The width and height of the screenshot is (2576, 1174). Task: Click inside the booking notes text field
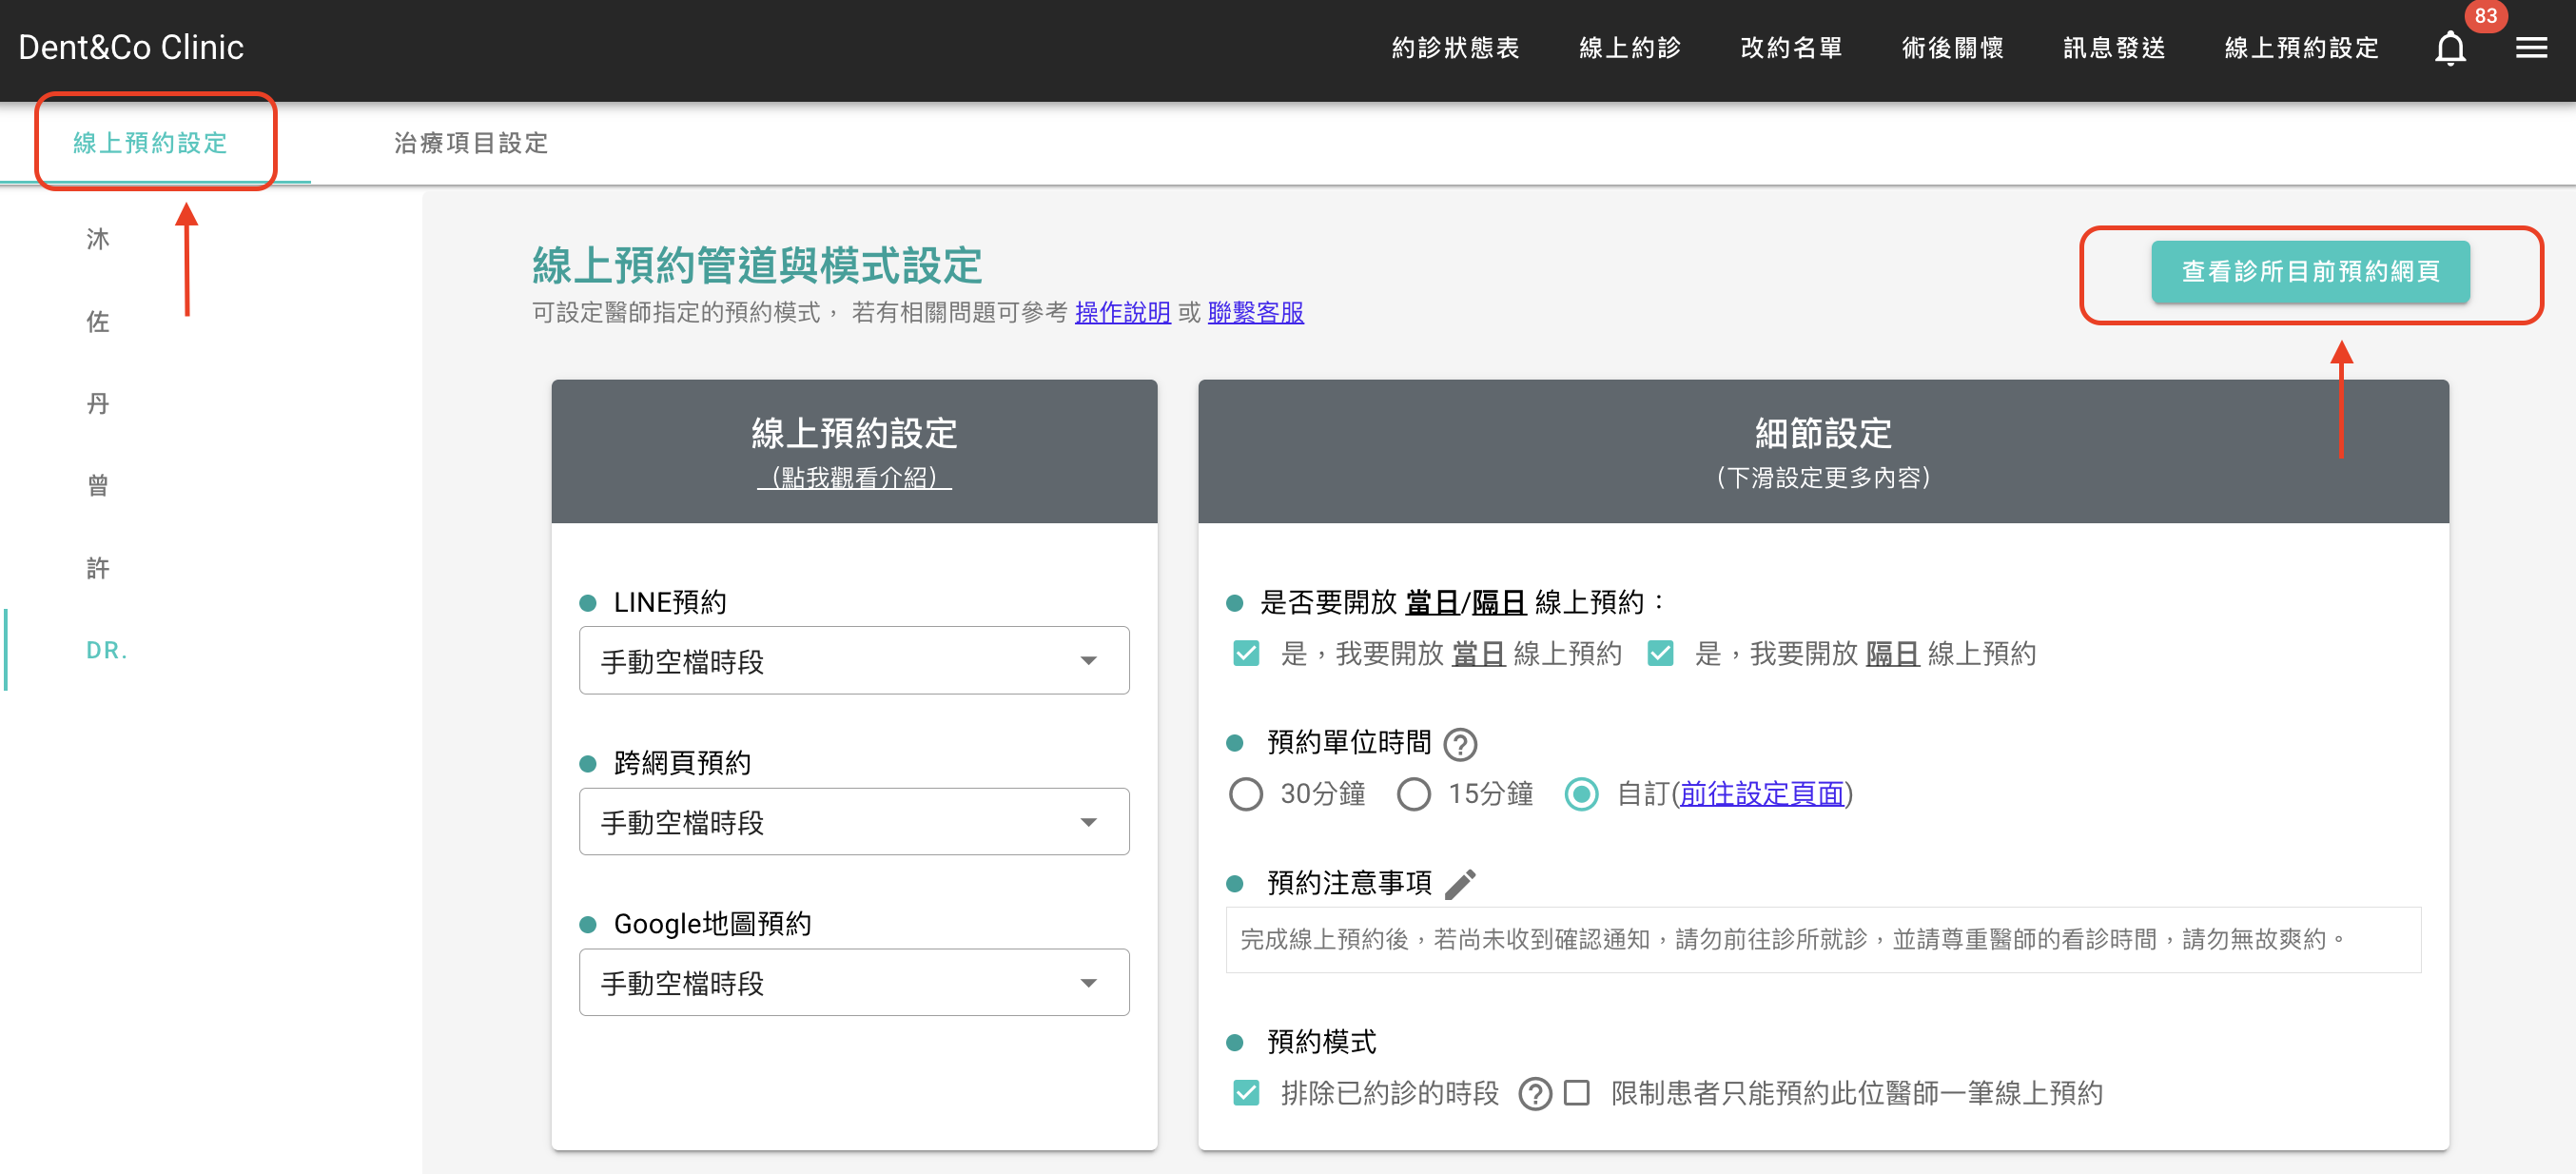tap(1822, 939)
